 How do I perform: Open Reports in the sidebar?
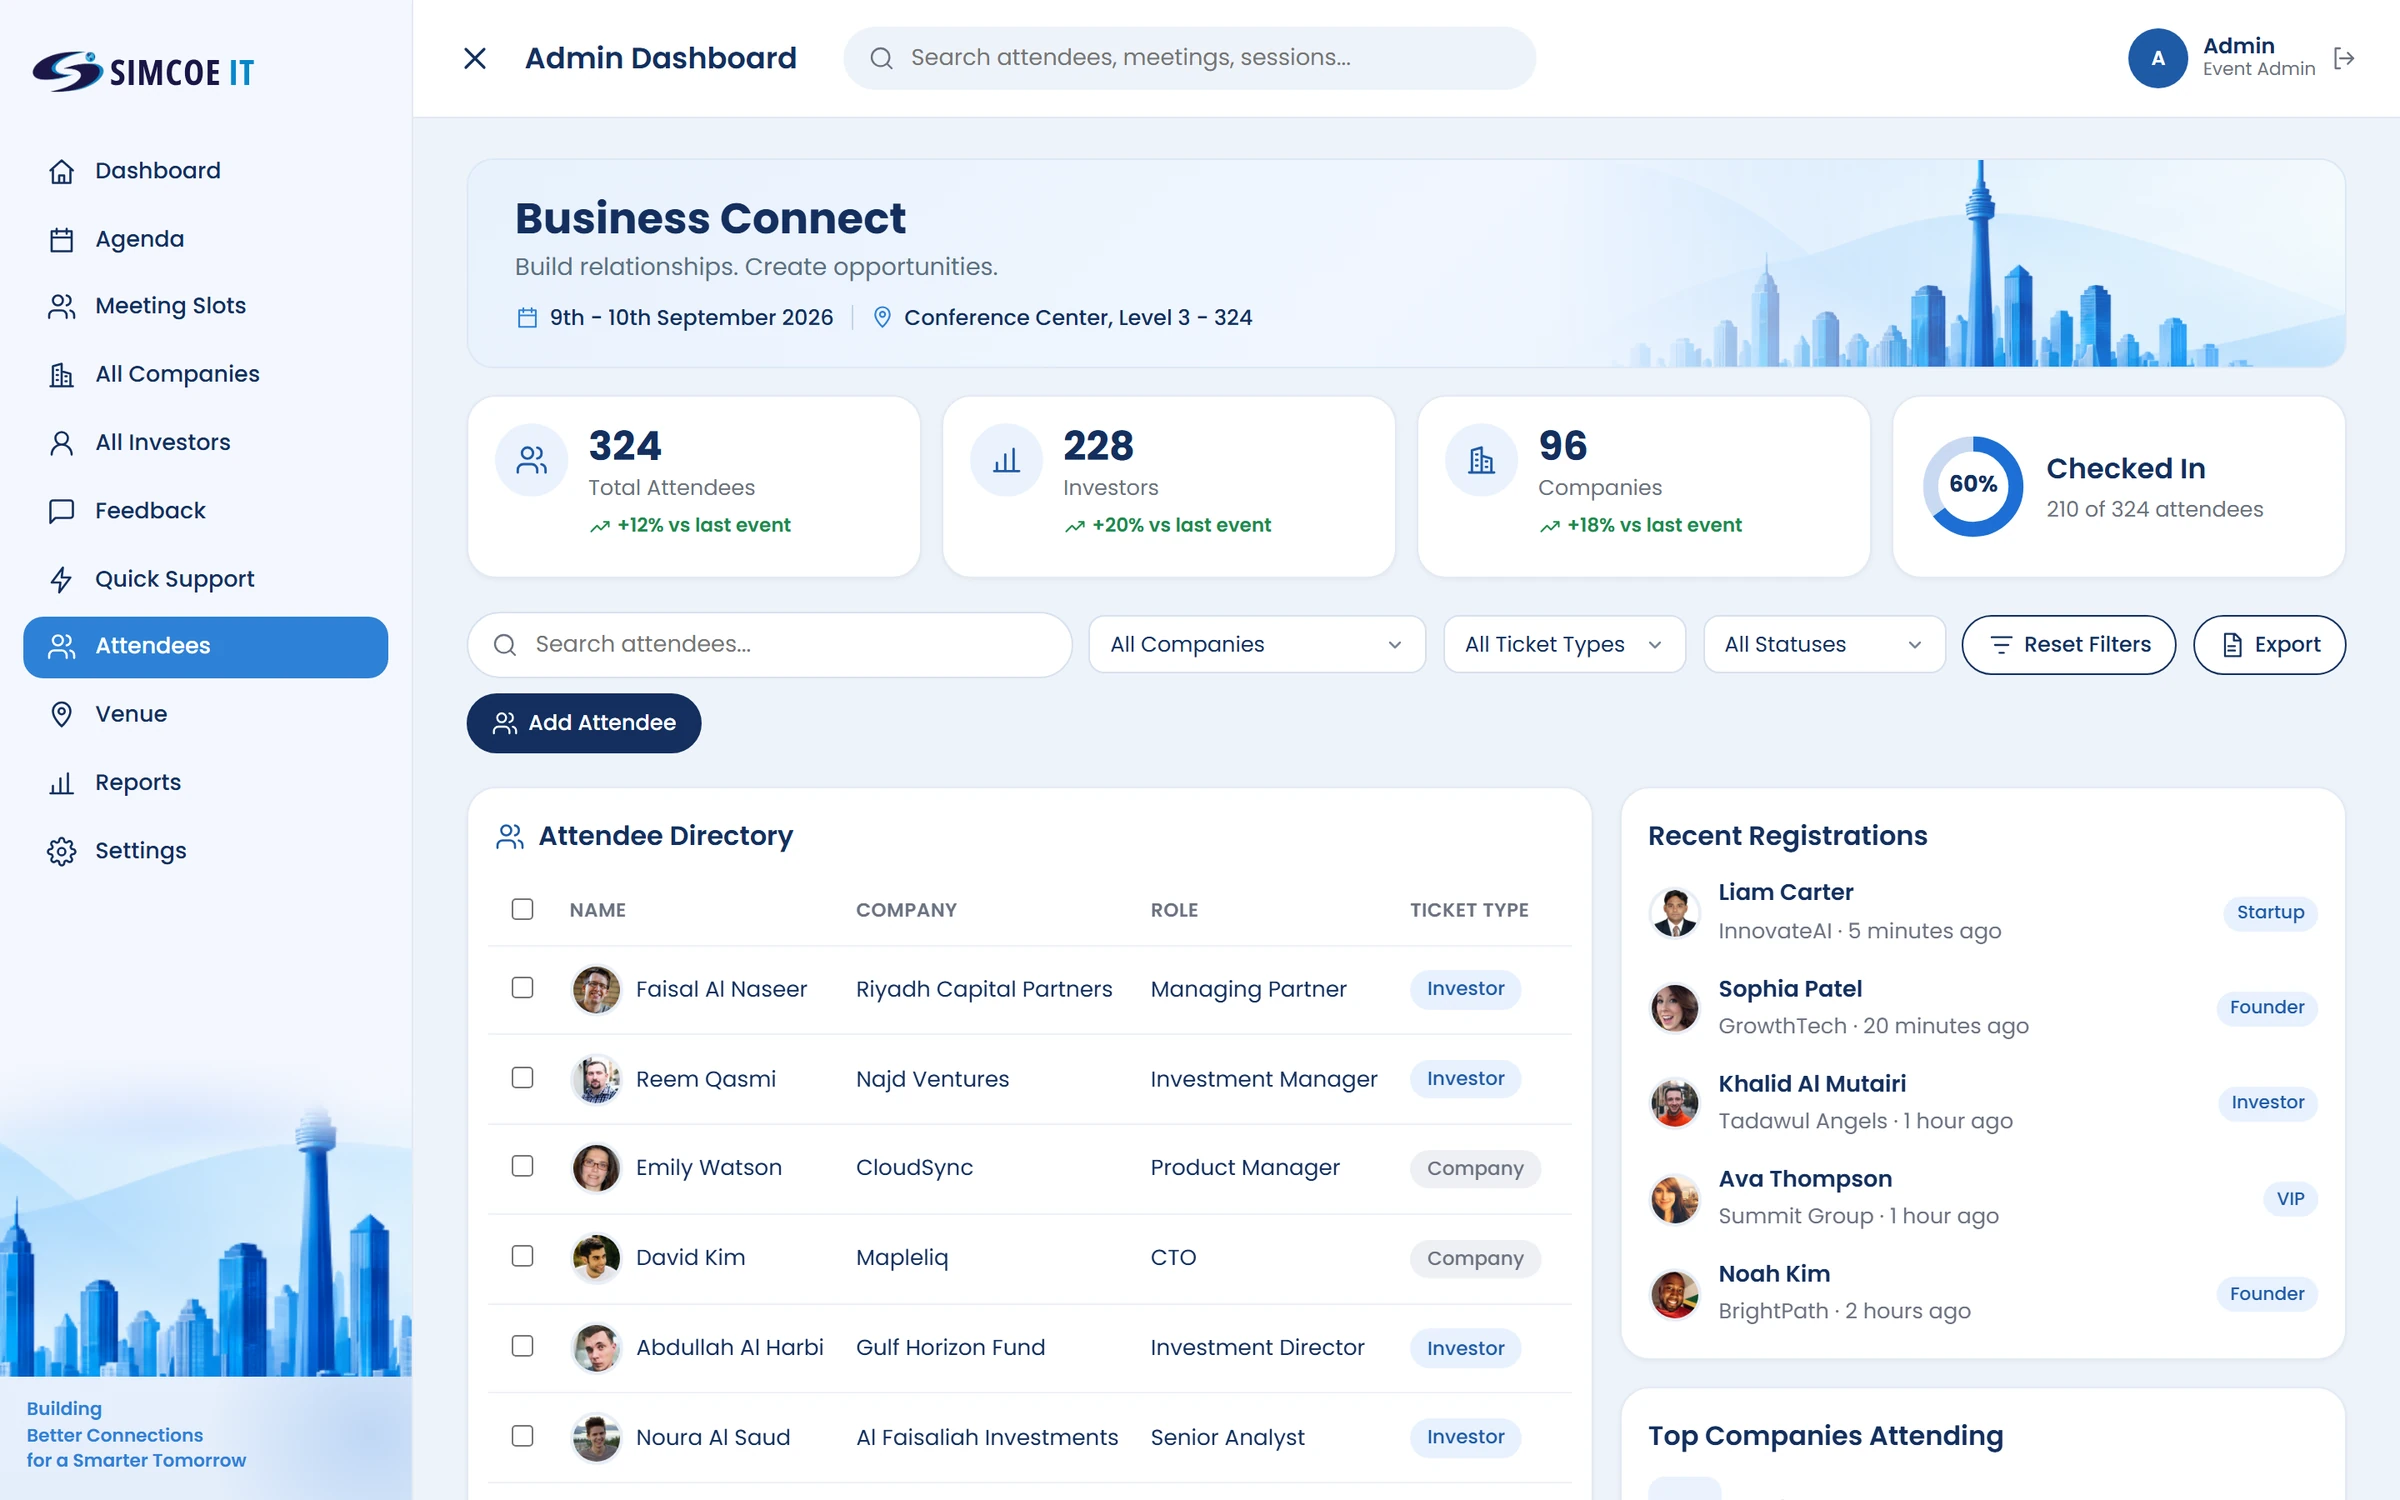click(x=205, y=782)
